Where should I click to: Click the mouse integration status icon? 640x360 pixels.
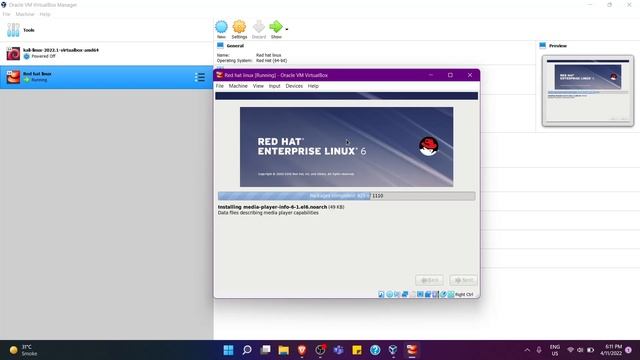coord(443,294)
